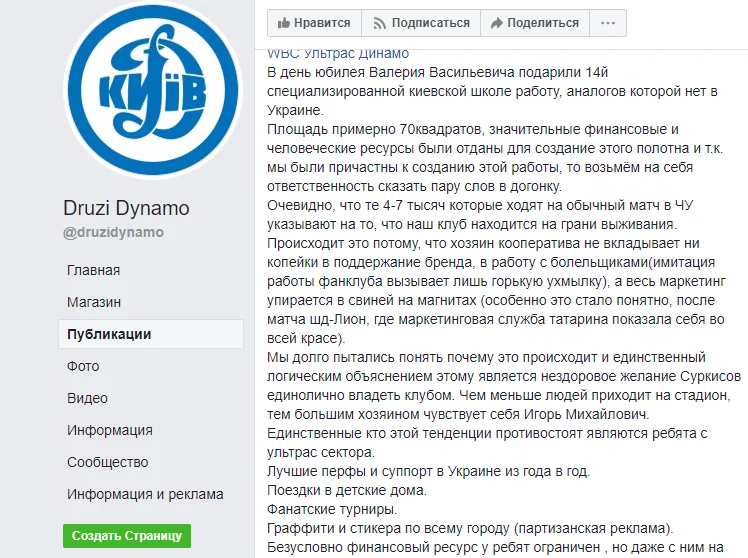Click the Подписаться follow feed button
Image resolution: width=748 pixels, height=558 pixels.
coord(420,23)
